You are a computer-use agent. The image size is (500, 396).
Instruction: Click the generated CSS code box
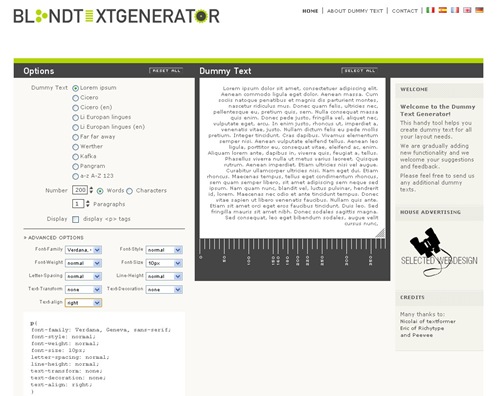104,354
